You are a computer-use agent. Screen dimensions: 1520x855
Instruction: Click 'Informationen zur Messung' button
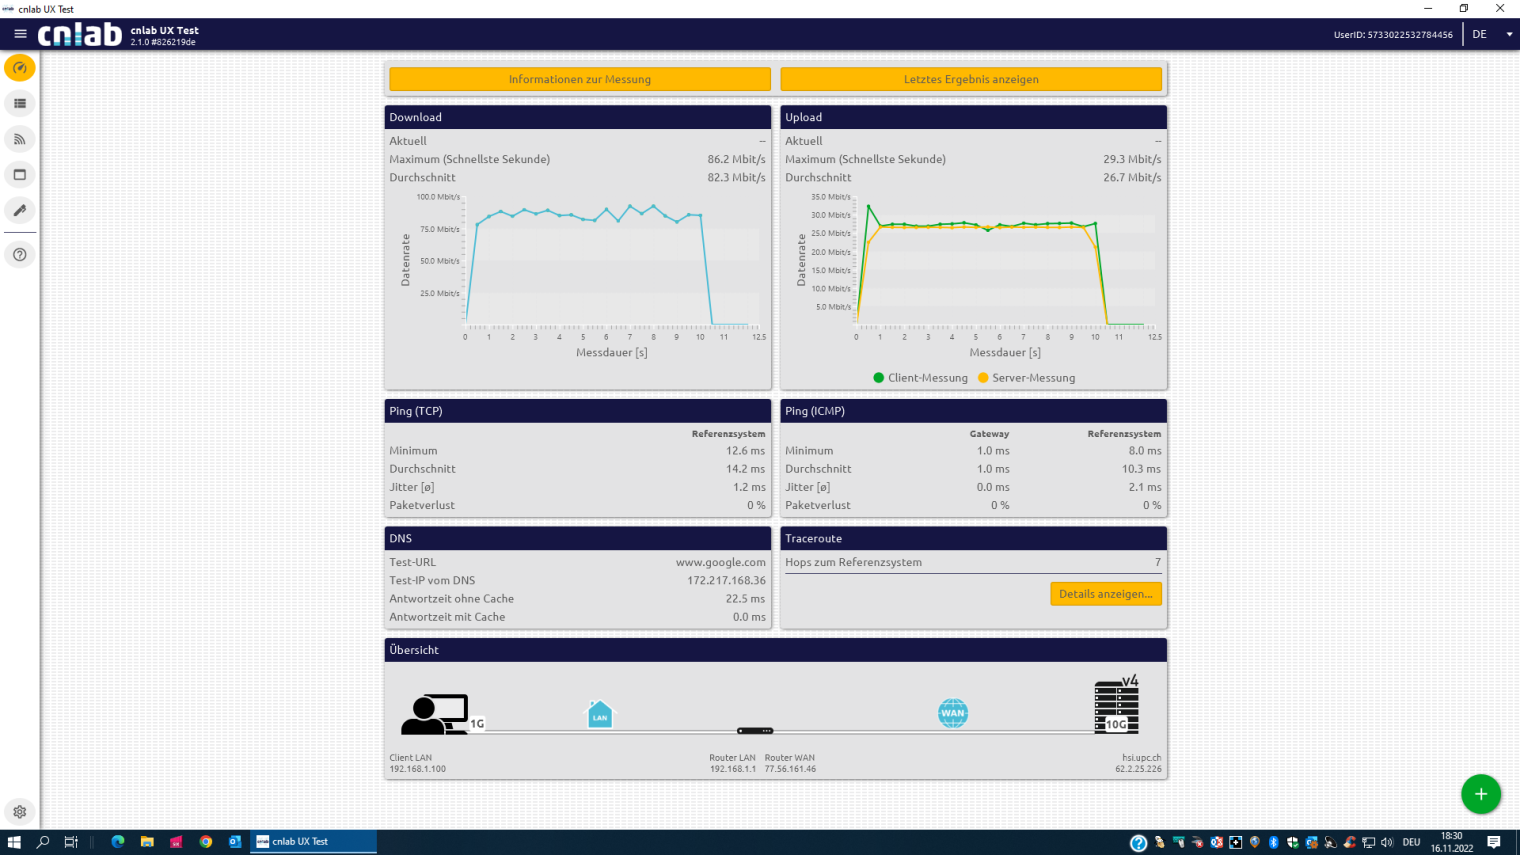point(579,79)
